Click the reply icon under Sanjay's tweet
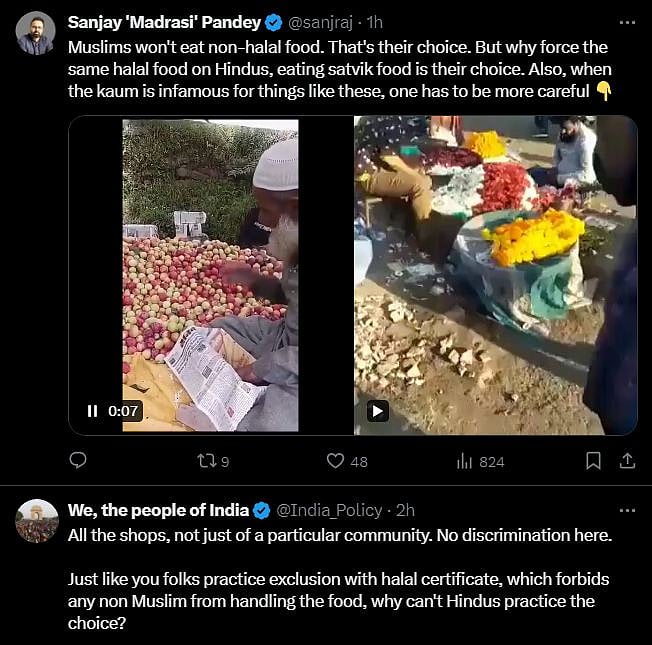The height and width of the screenshot is (645, 652). [x=78, y=461]
